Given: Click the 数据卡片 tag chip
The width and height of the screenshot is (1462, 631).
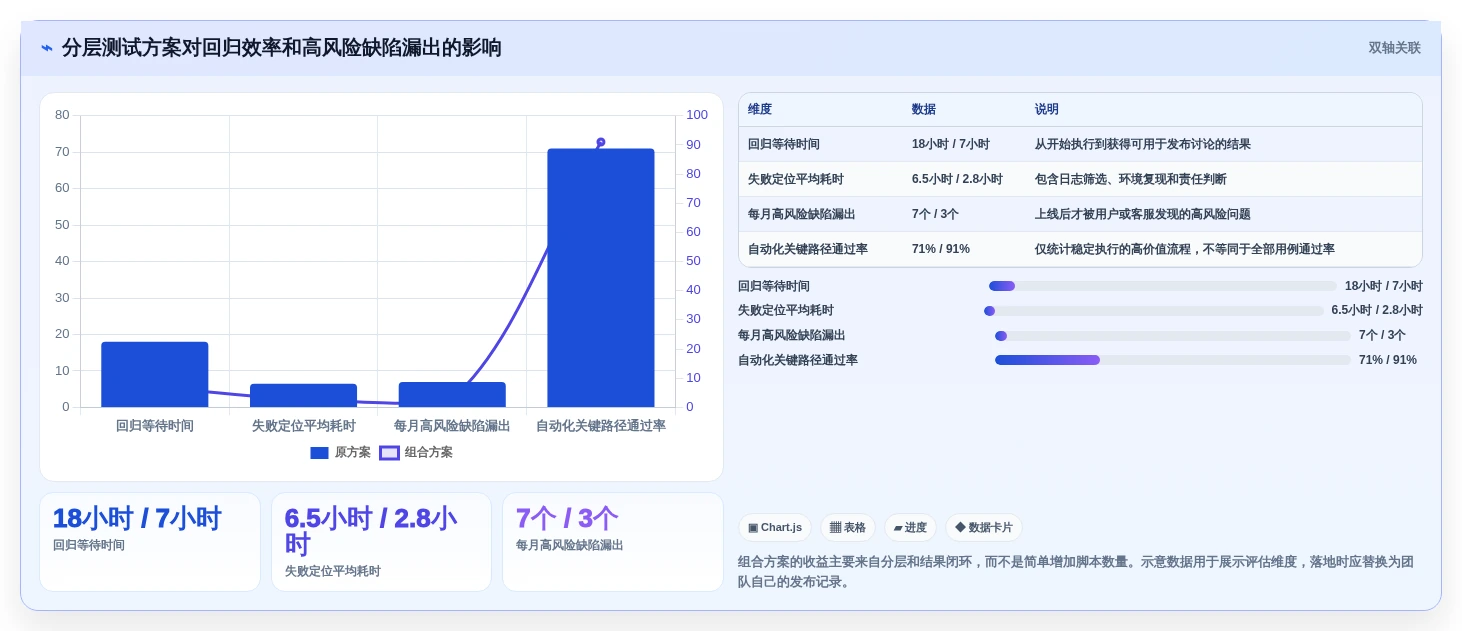Looking at the screenshot, I should point(984,527).
